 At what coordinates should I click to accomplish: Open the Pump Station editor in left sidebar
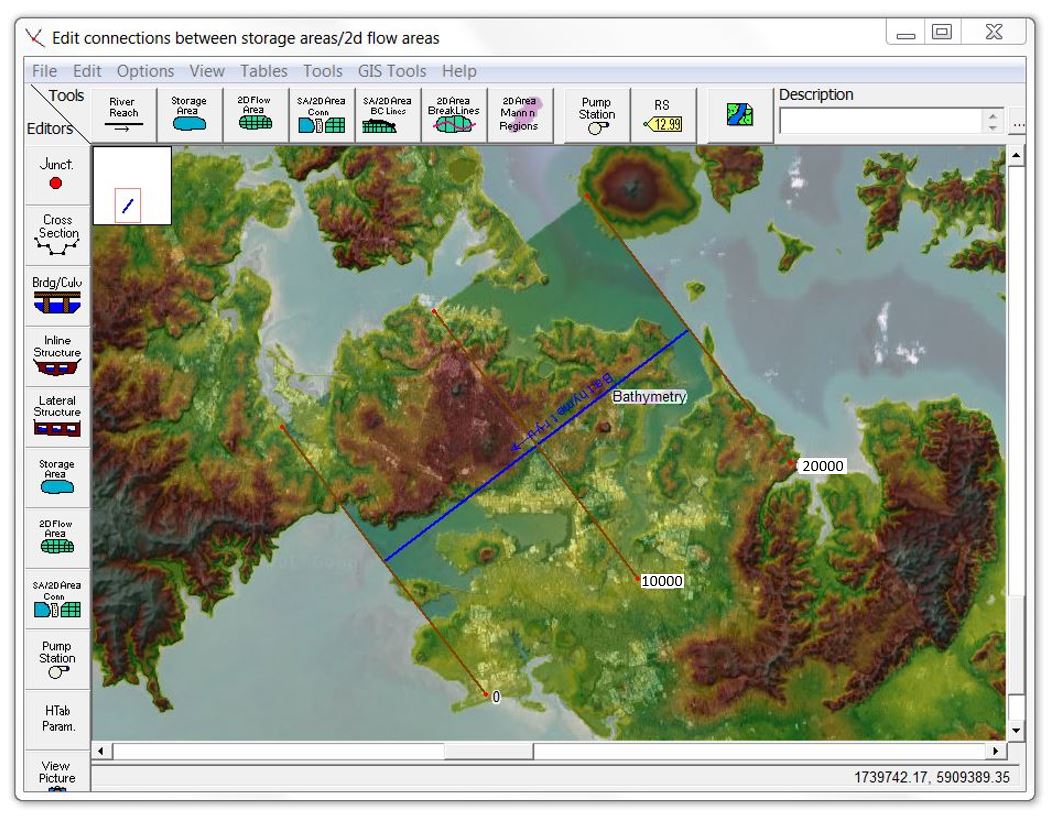click(x=57, y=659)
